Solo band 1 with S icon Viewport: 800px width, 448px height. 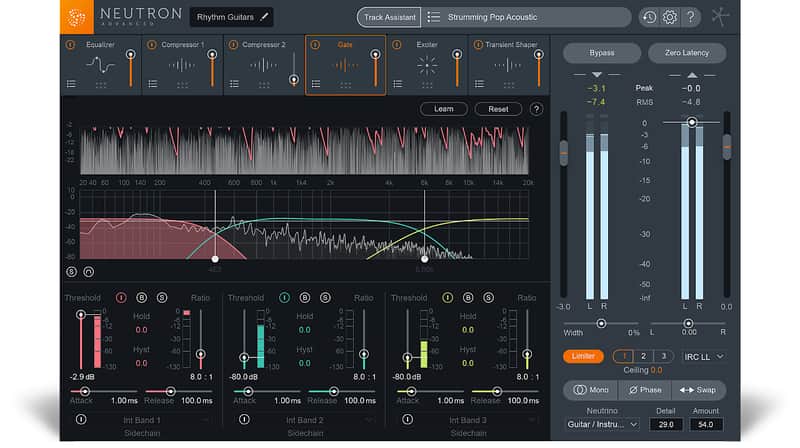[x=162, y=297]
